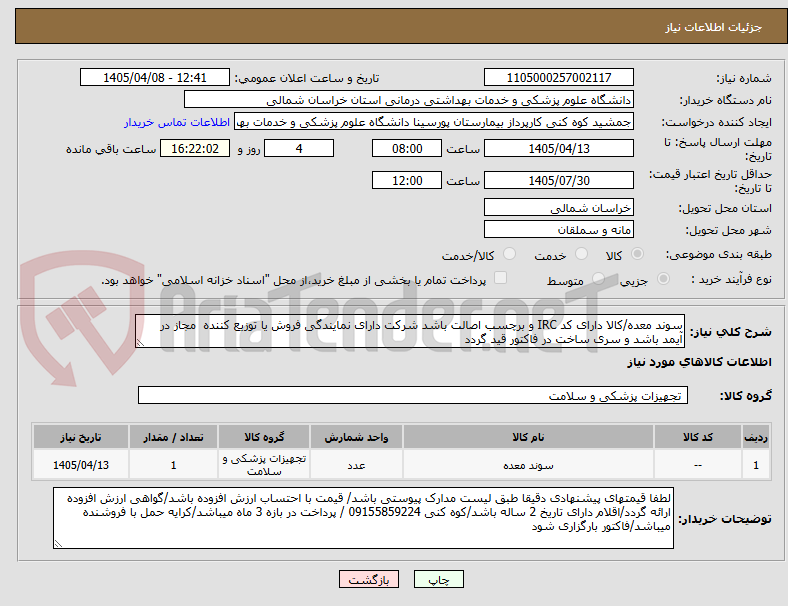Click the delivery province field خراسان شمالی
Screen dimensions: 788x606
pos(559,208)
